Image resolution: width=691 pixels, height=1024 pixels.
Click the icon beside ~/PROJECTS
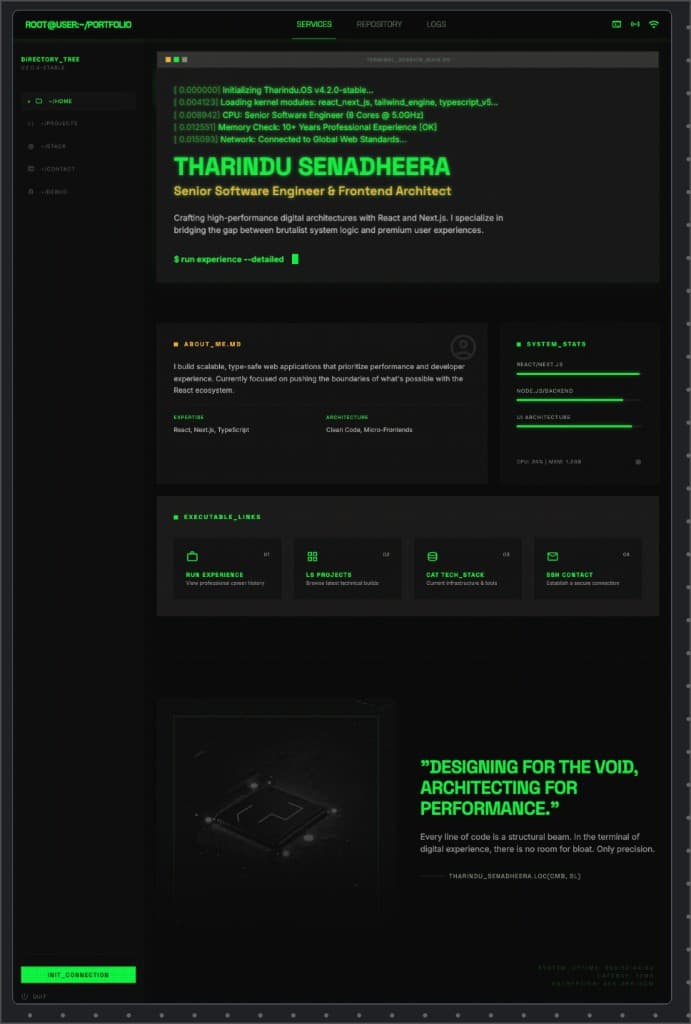click(31, 123)
